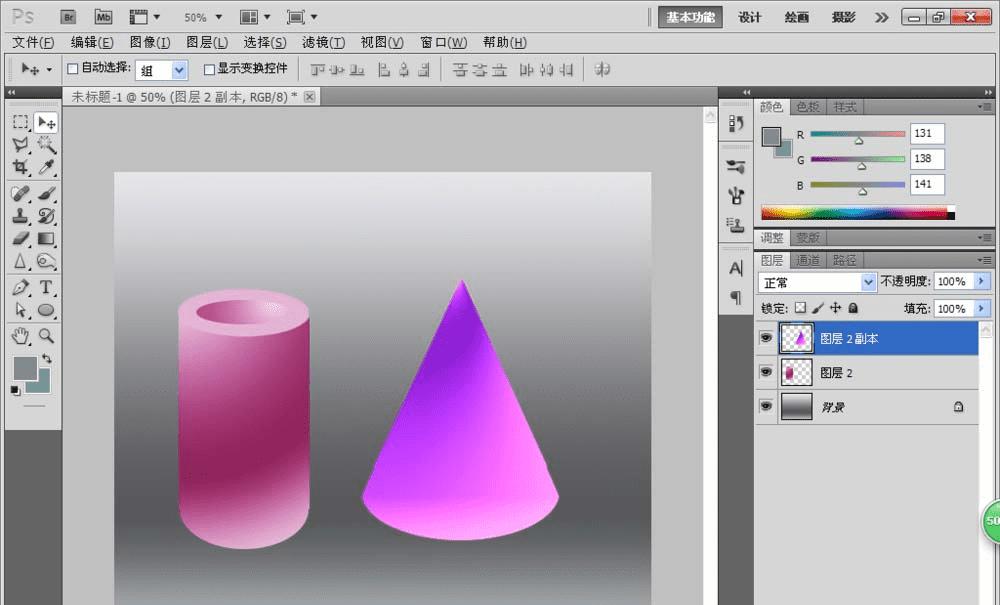1000x605 pixels.
Task: Select the Gradient tool
Action: pyautogui.click(x=46, y=238)
